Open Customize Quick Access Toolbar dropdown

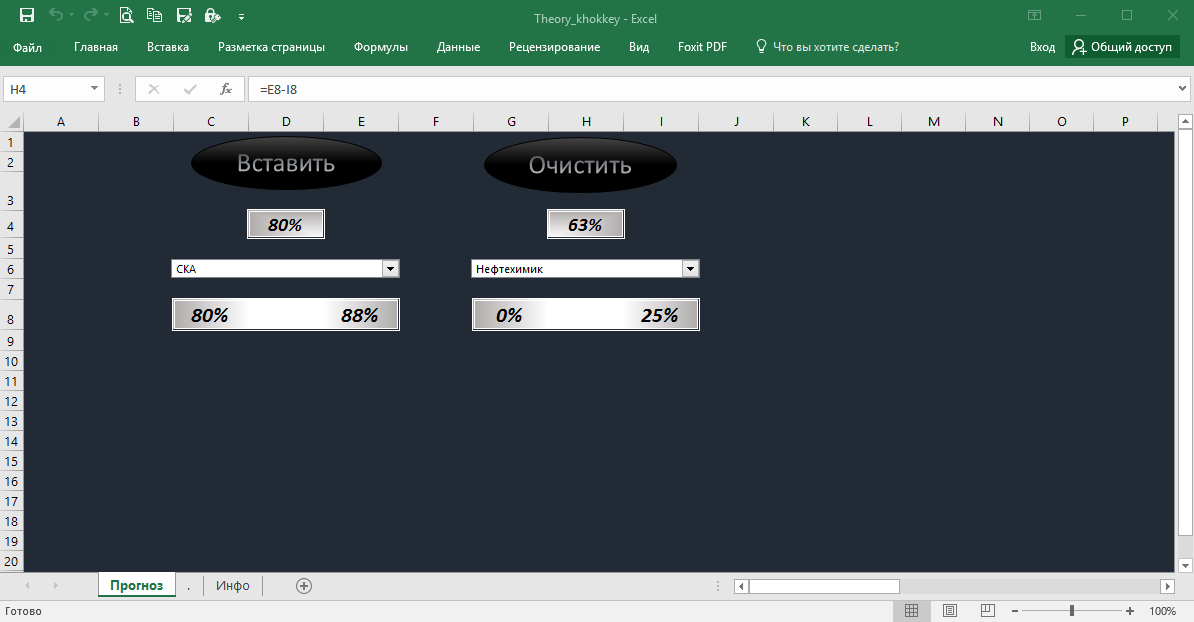[241, 16]
